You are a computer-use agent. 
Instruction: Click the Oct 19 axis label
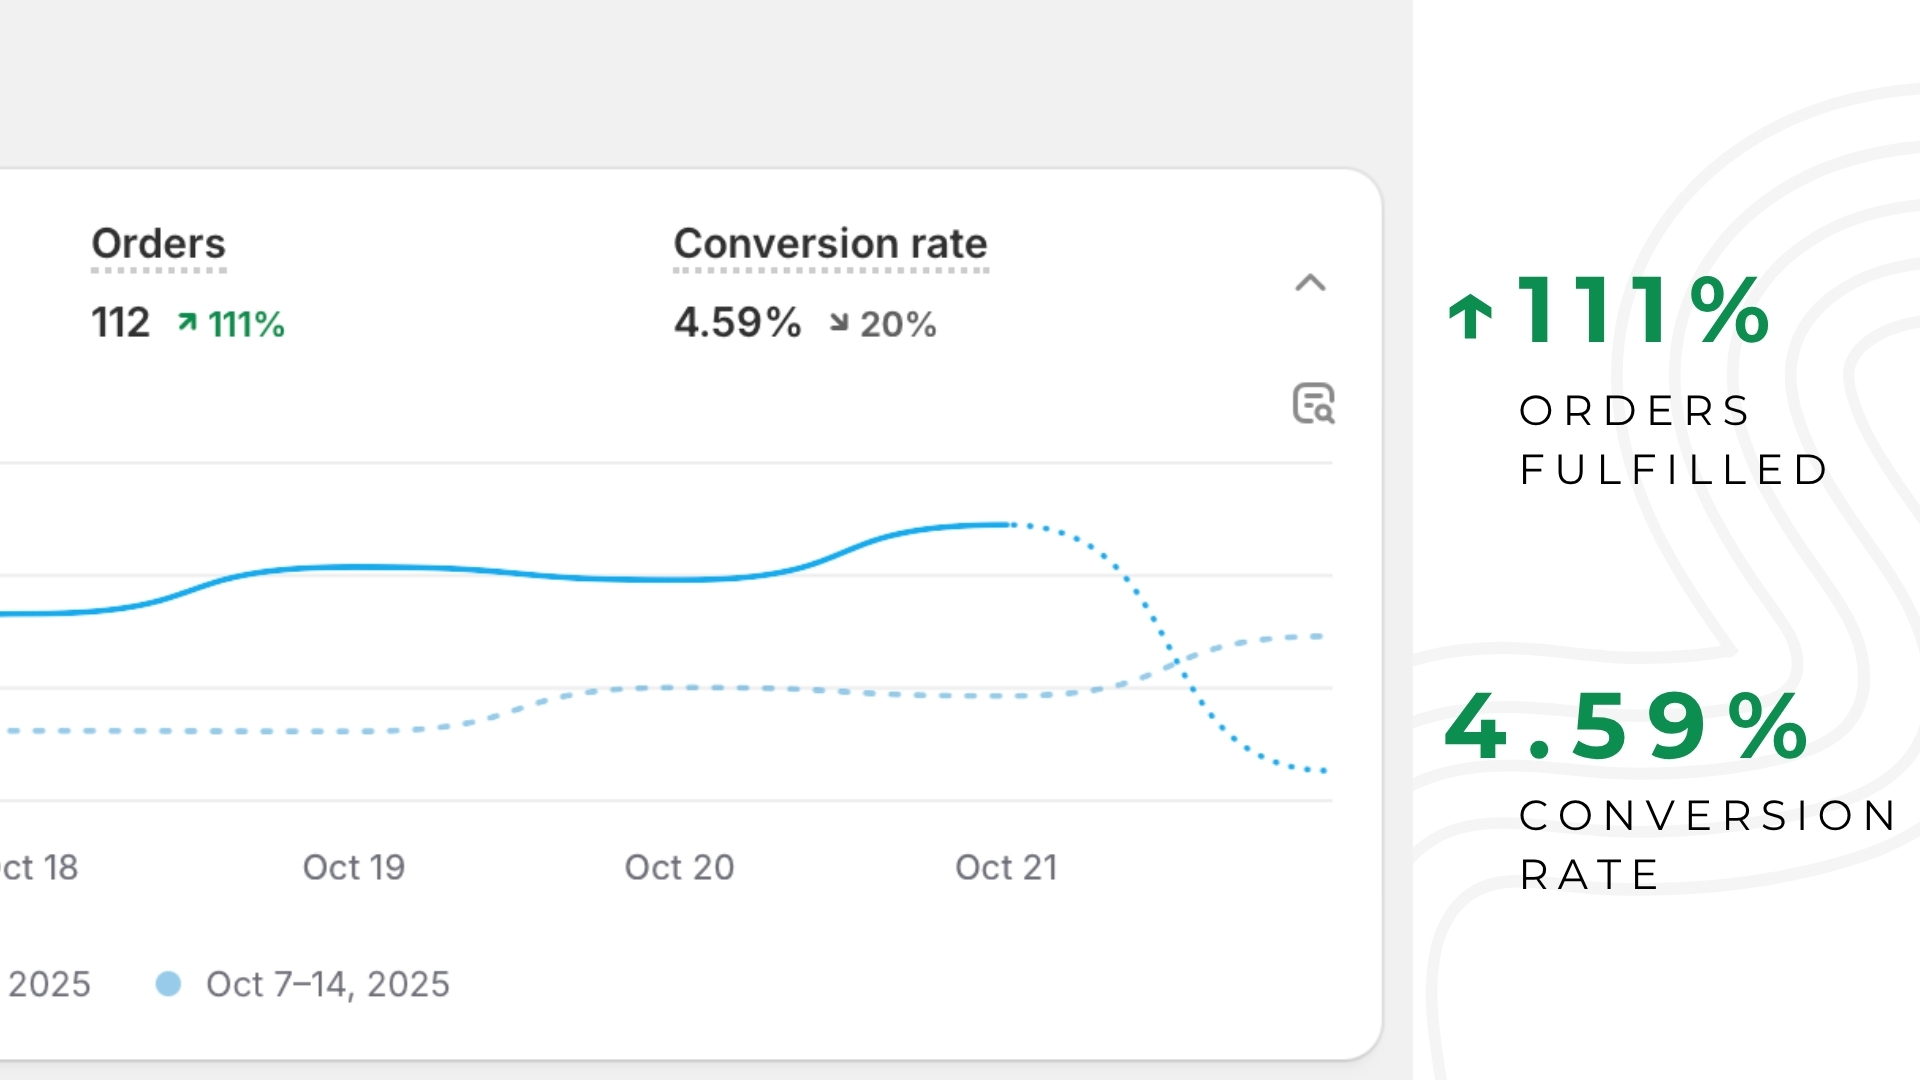pos(354,867)
